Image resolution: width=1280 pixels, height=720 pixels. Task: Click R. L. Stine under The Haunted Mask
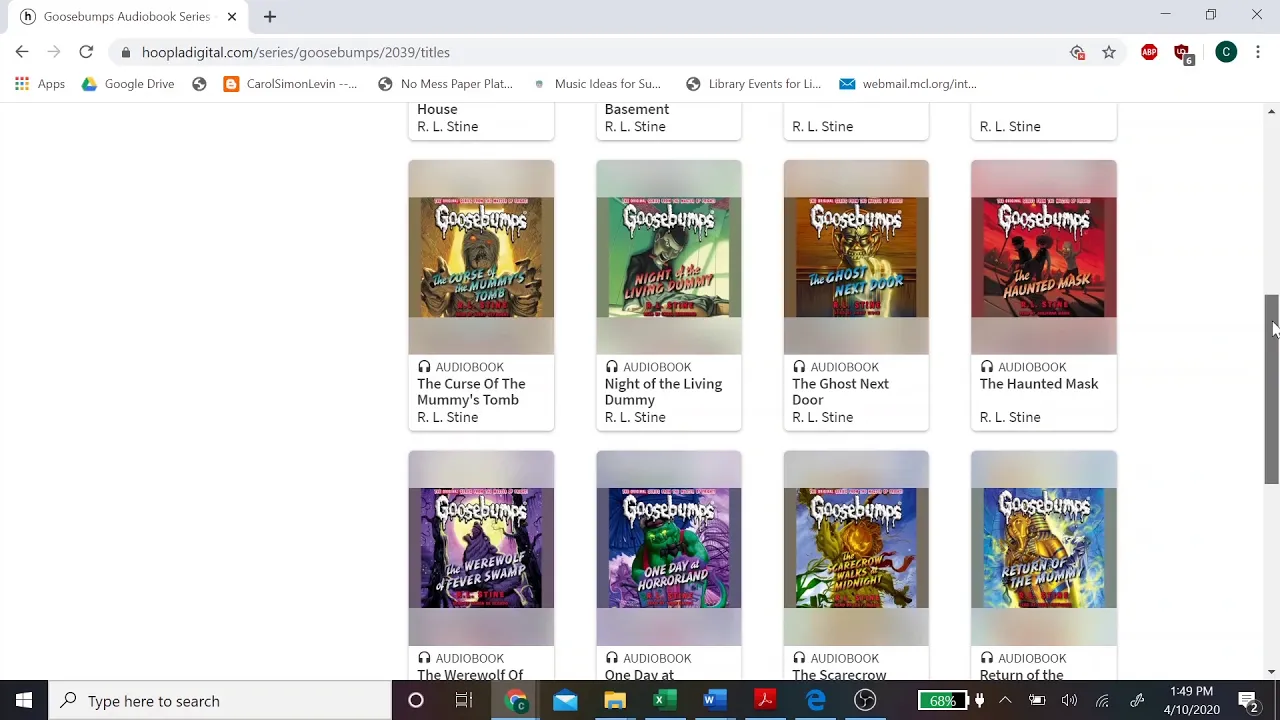1010,417
